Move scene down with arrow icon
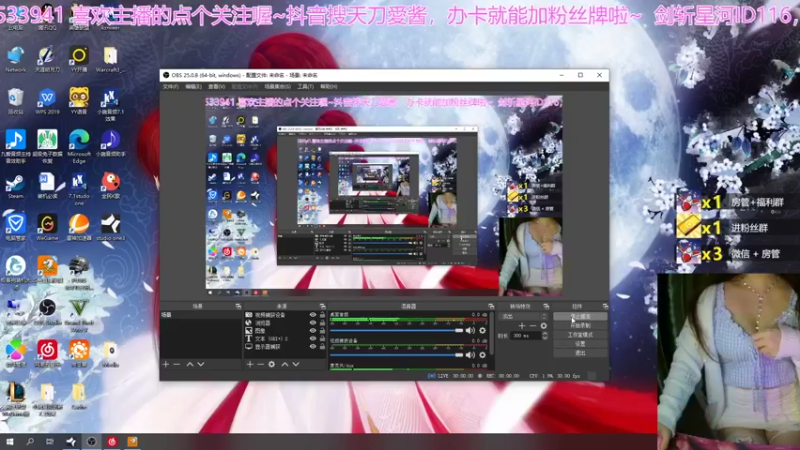The height and width of the screenshot is (450, 800). click(x=201, y=364)
